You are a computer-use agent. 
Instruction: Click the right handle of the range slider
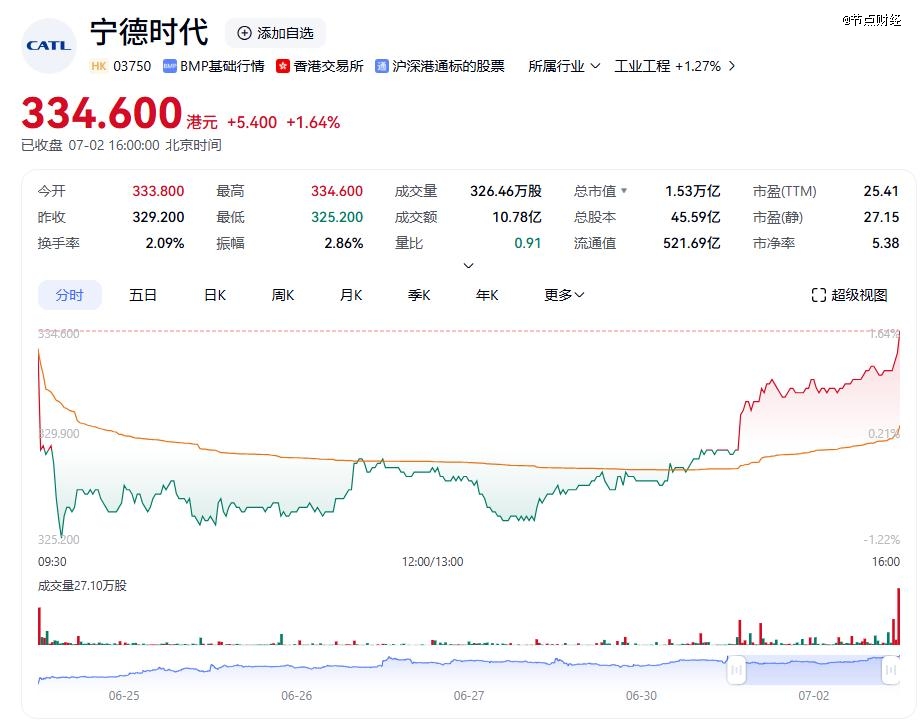click(891, 670)
